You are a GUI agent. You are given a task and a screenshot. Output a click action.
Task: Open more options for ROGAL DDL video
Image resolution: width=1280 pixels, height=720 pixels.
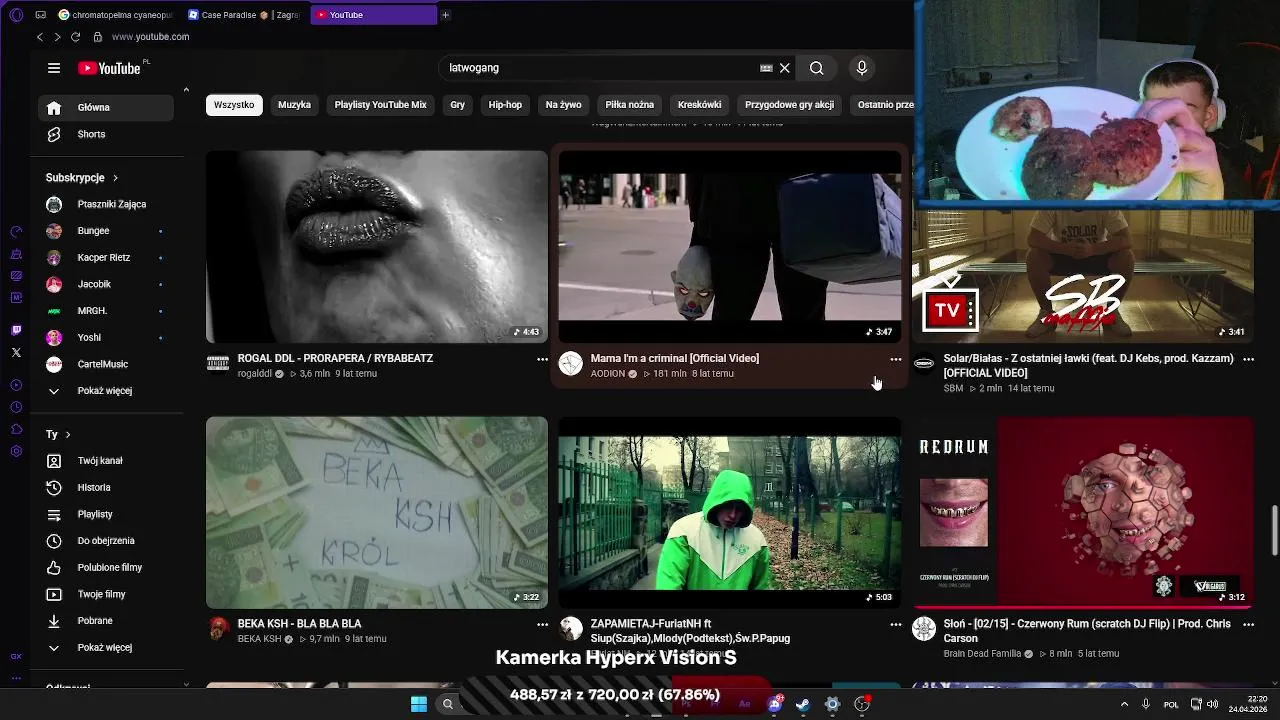pyautogui.click(x=542, y=359)
